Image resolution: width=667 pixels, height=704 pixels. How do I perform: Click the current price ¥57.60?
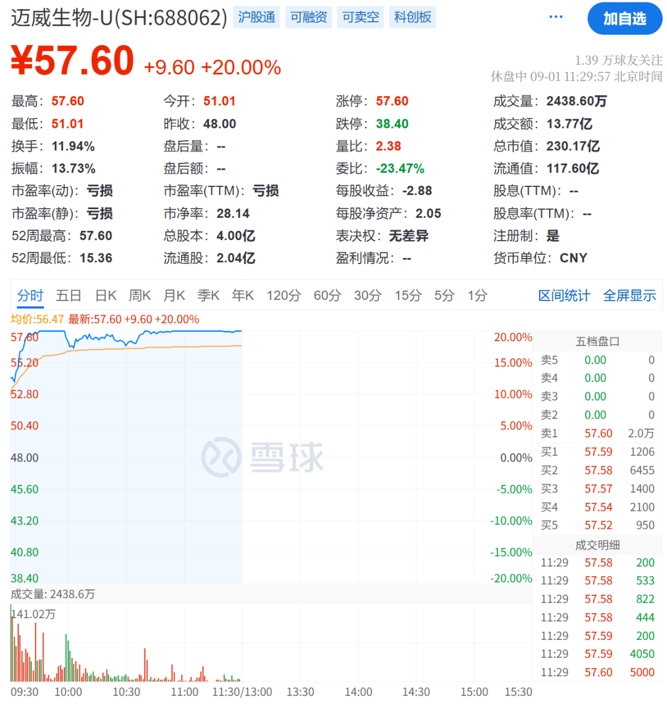[x=73, y=61]
